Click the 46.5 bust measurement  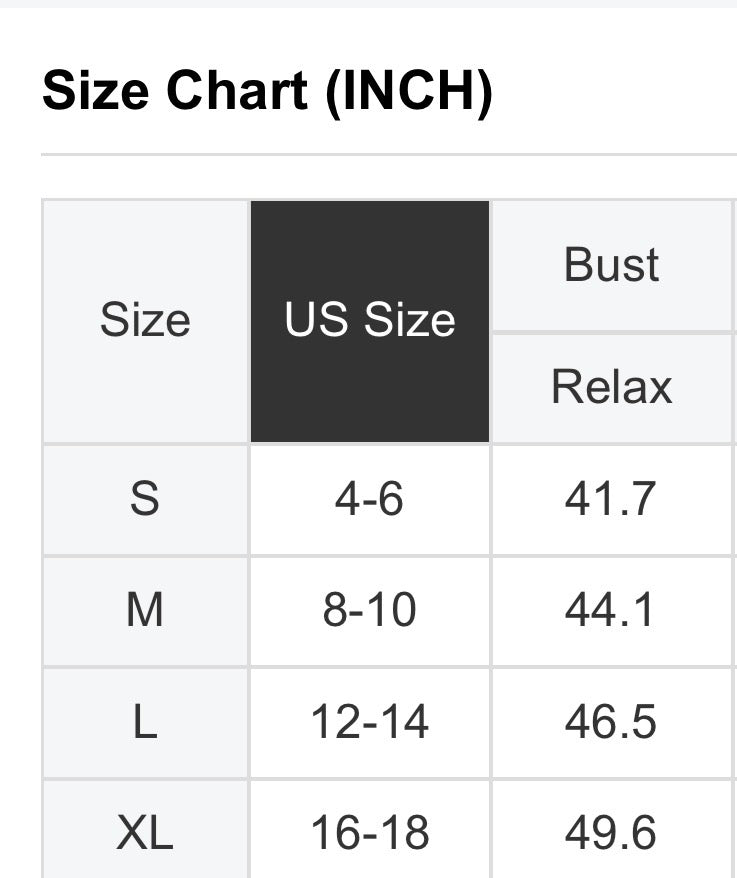[611, 722]
